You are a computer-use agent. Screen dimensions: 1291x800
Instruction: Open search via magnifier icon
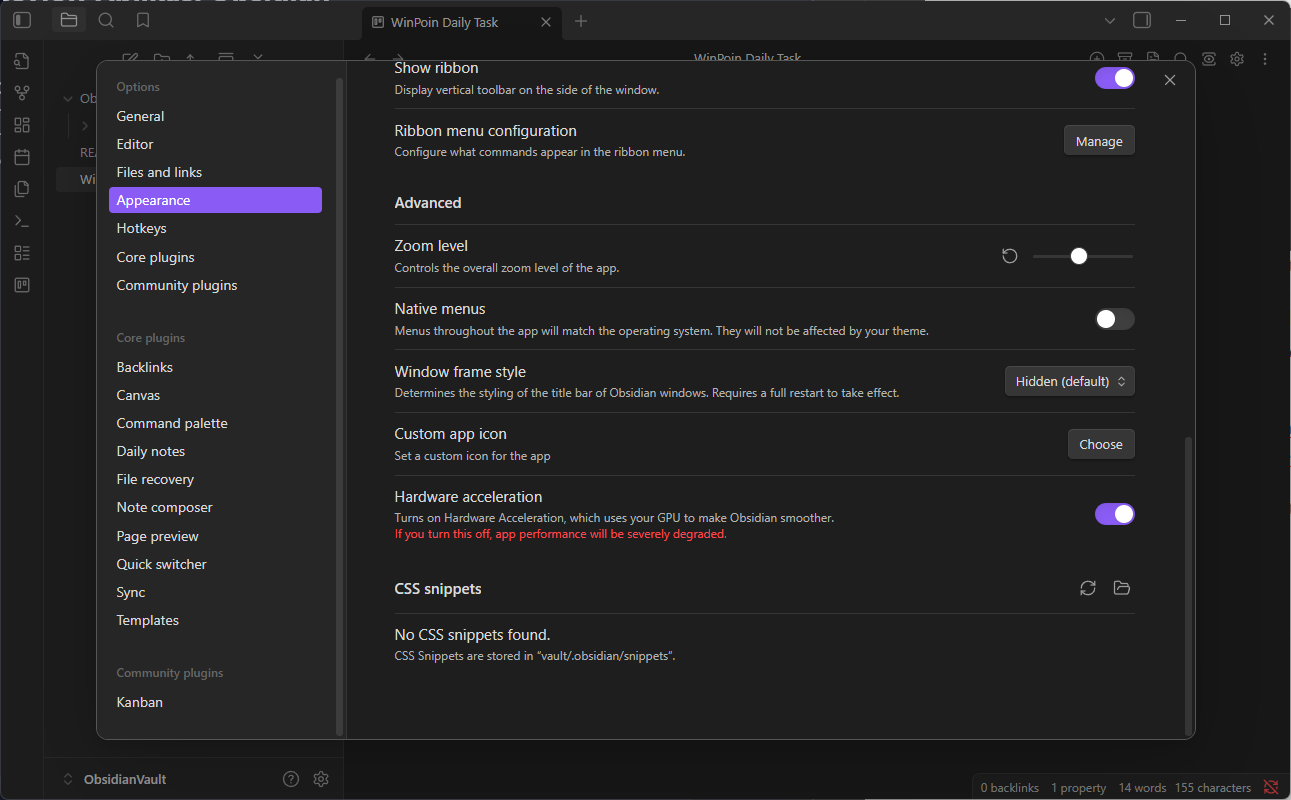106,20
